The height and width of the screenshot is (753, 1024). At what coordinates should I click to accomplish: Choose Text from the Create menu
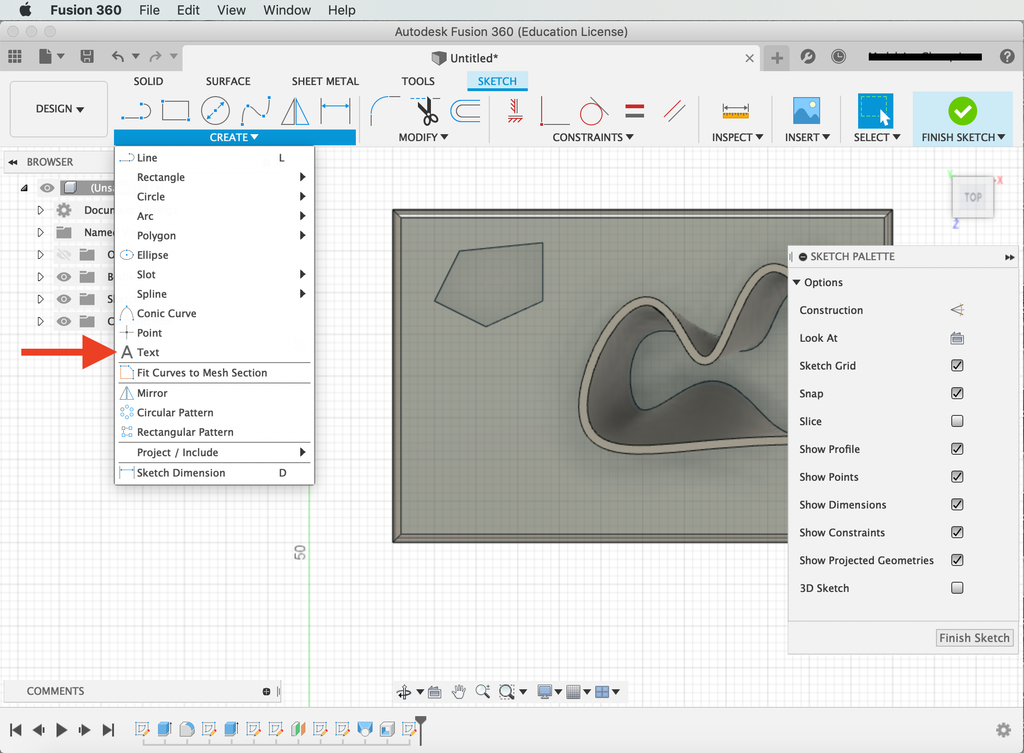[x=214, y=352]
